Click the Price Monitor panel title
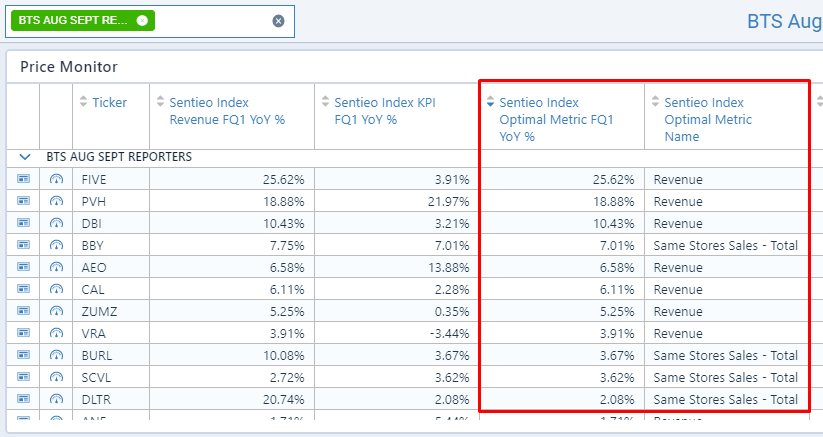The width and height of the screenshot is (823, 437). pos(69,67)
